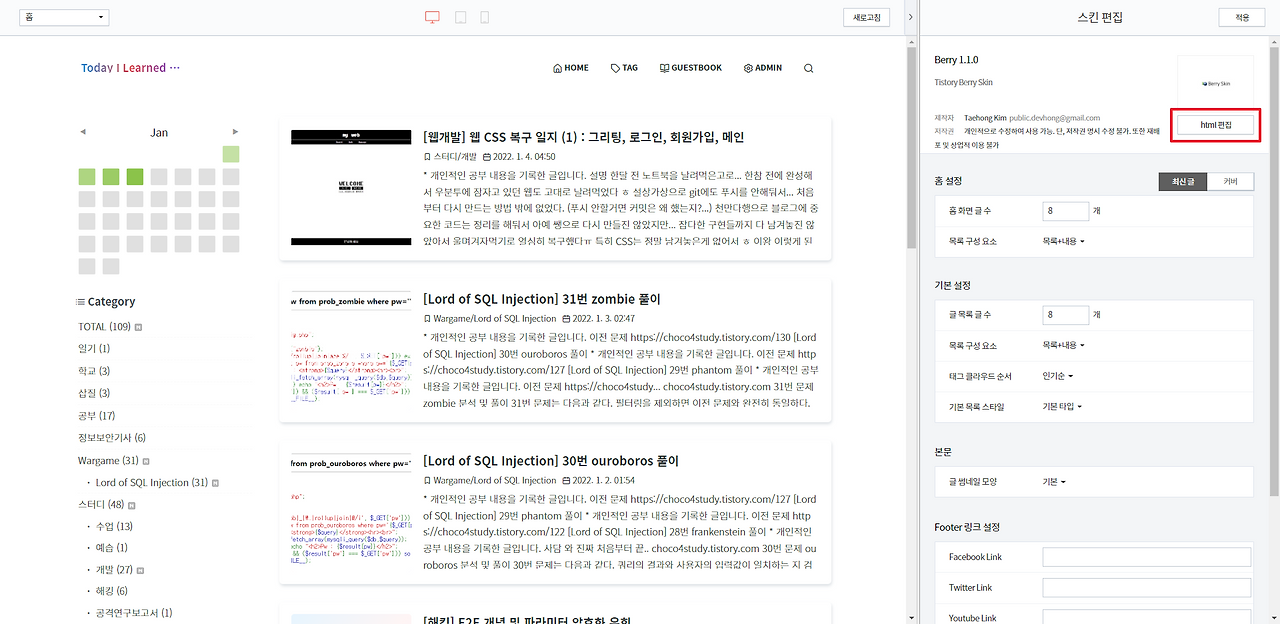This screenshot has height=624, width=1280.
Task: Open 일기 (1) category
Action: 94,348
